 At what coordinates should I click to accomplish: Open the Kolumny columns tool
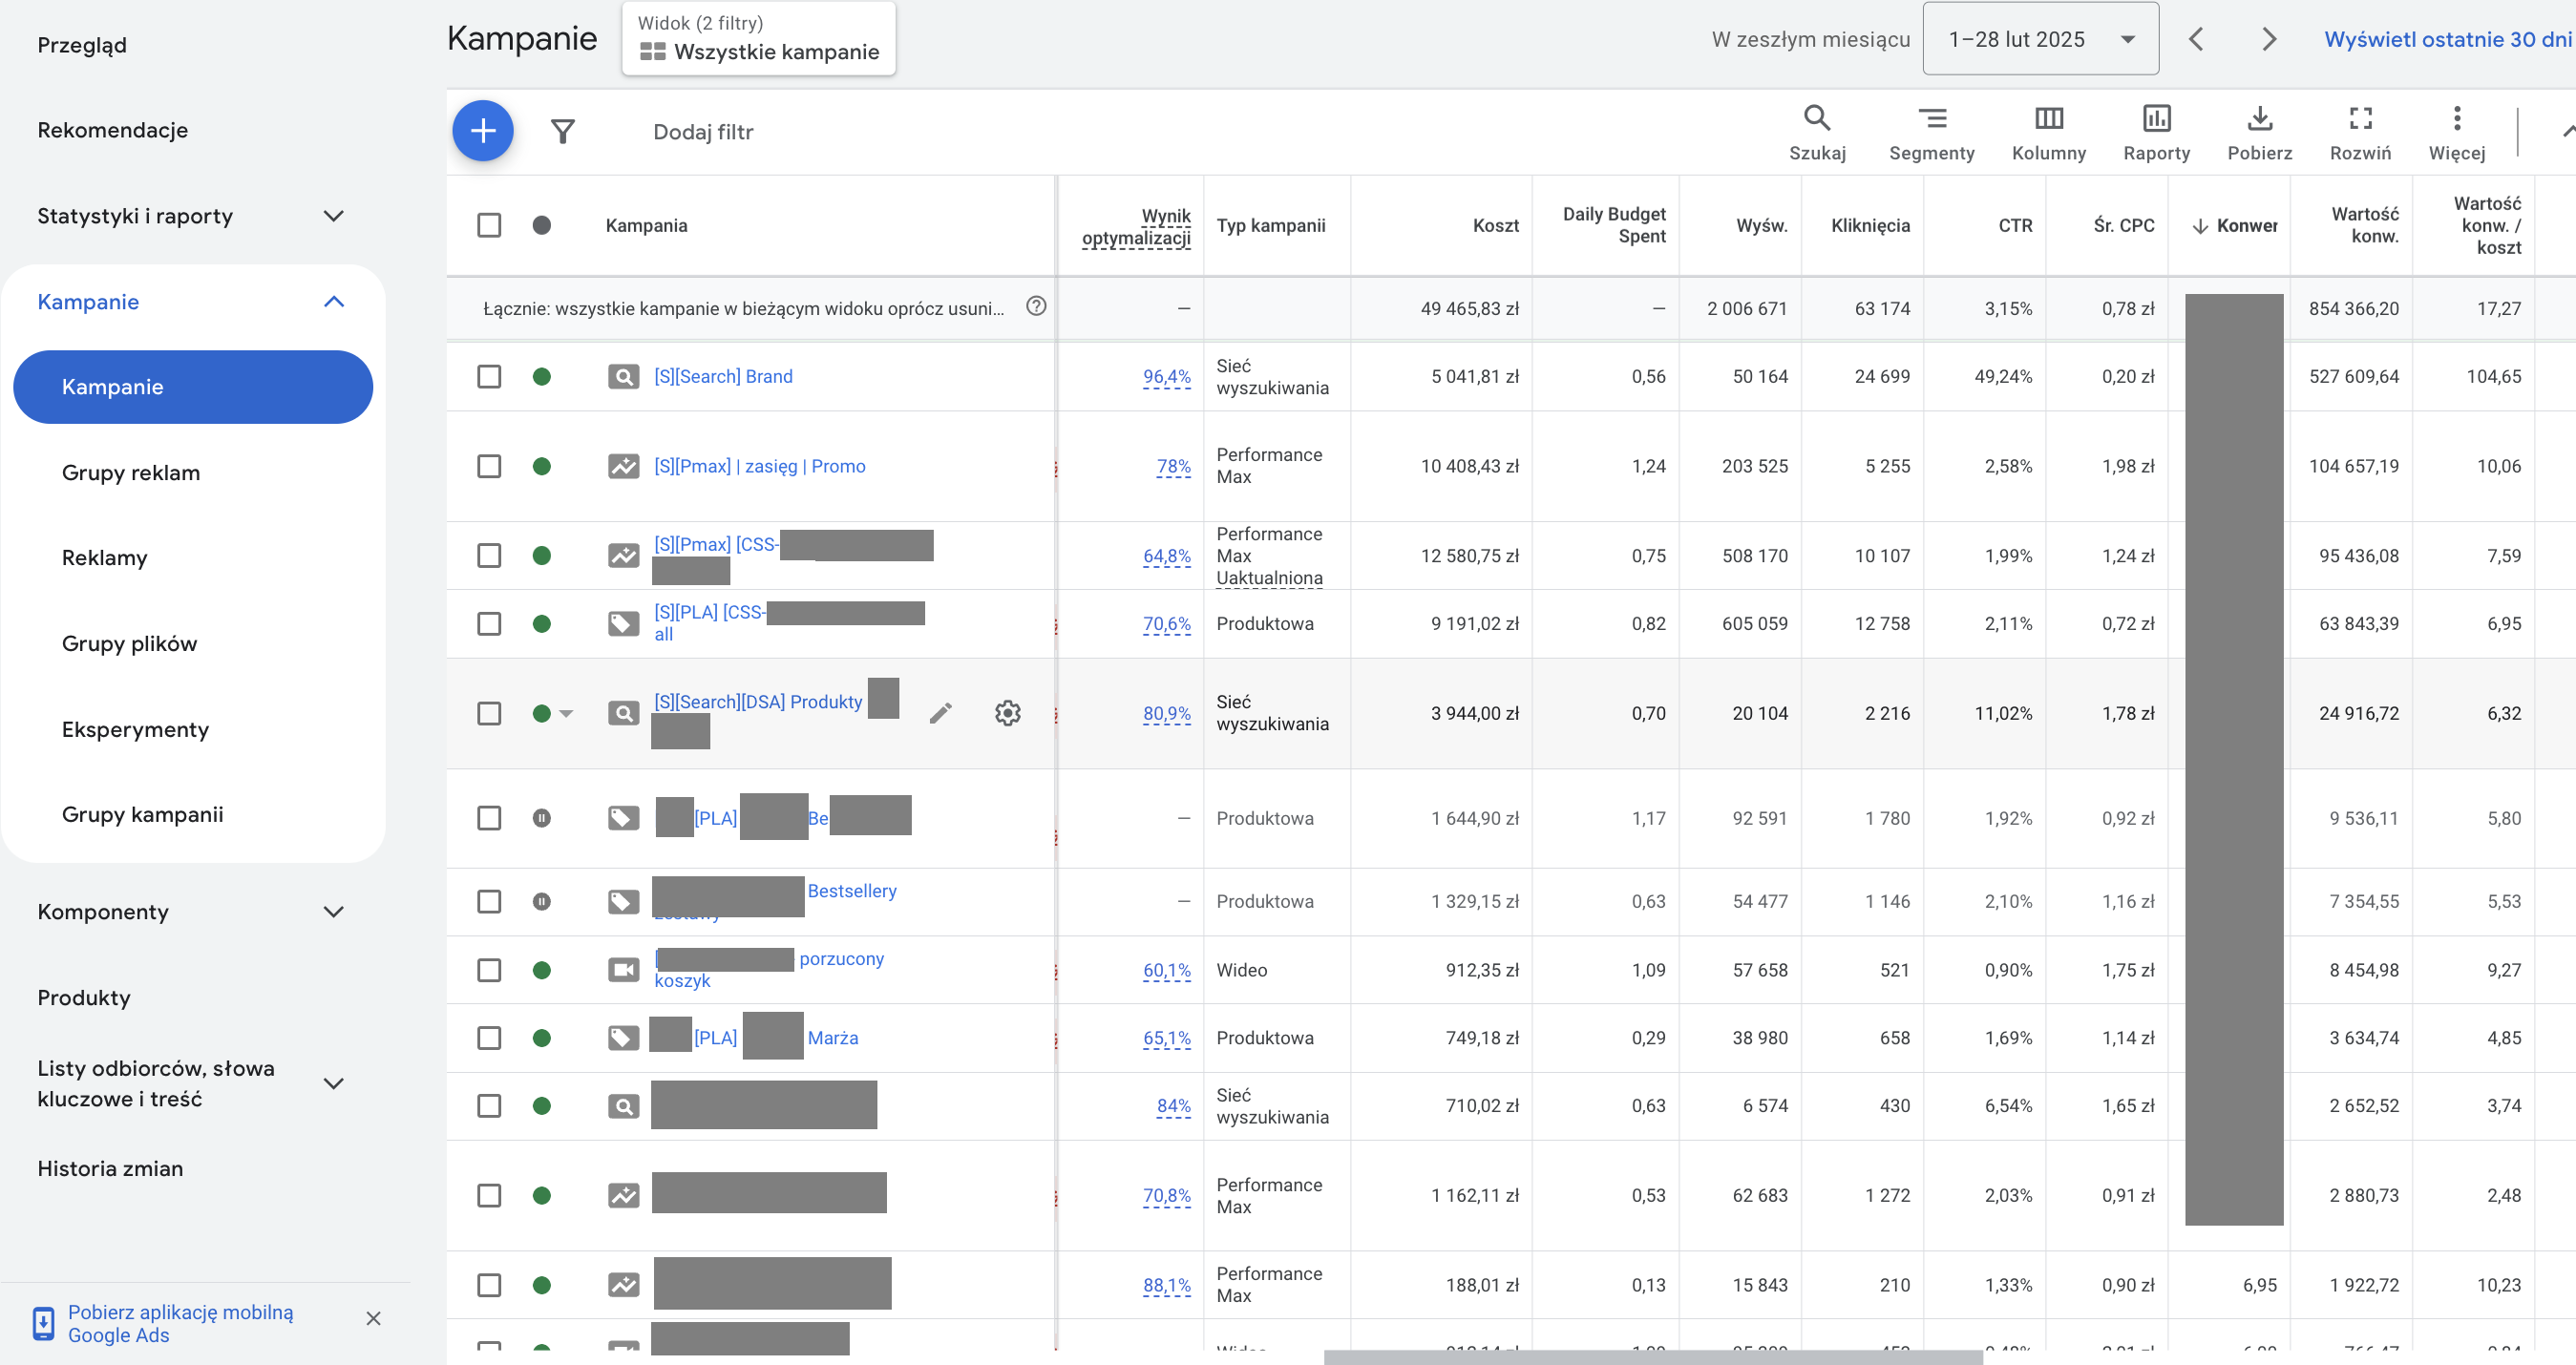pyautogui.click(x=2049, y=132)
